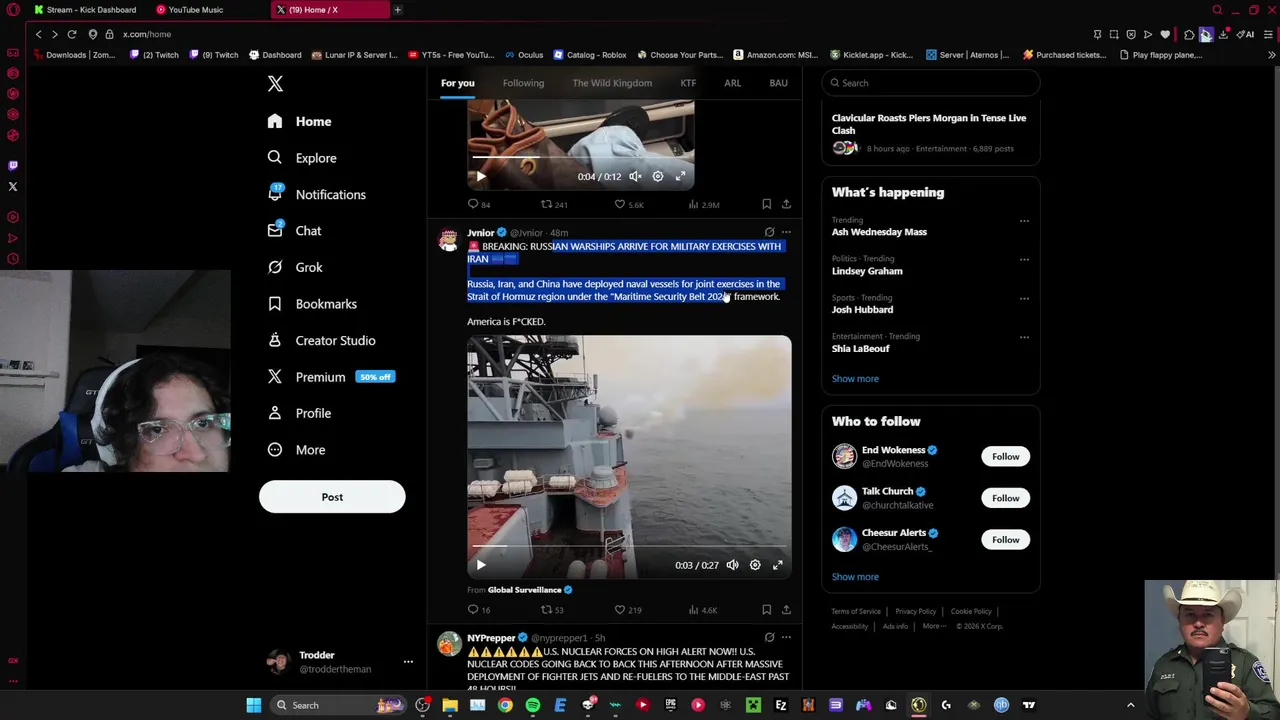Open Bookmarks in the sidebar
The image size is (1280, 720).
(311, 304)
